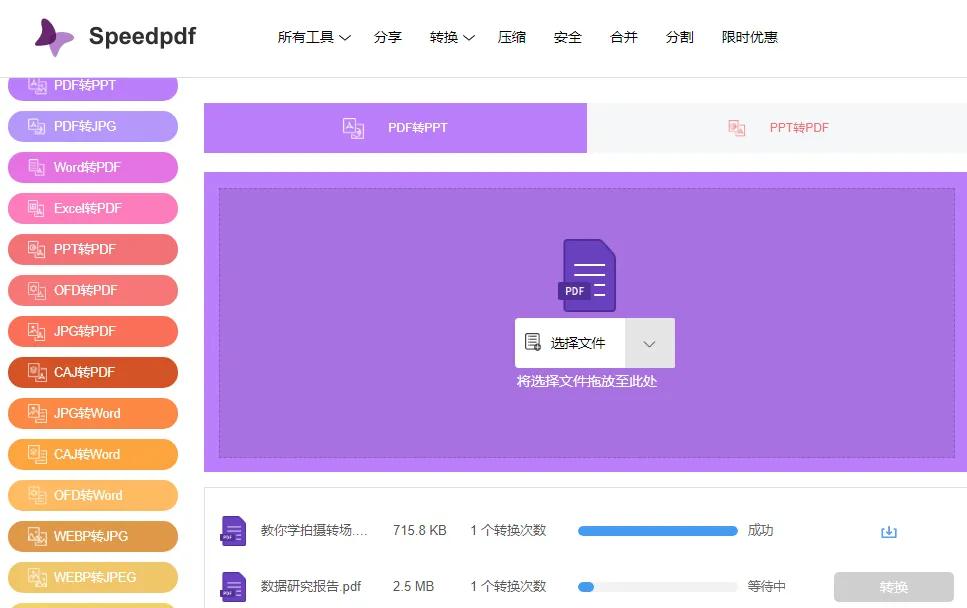Start converting 数据研究报告.pdf with 转换 button
This screenshot has width=967, height=608.
pos(893,586)
